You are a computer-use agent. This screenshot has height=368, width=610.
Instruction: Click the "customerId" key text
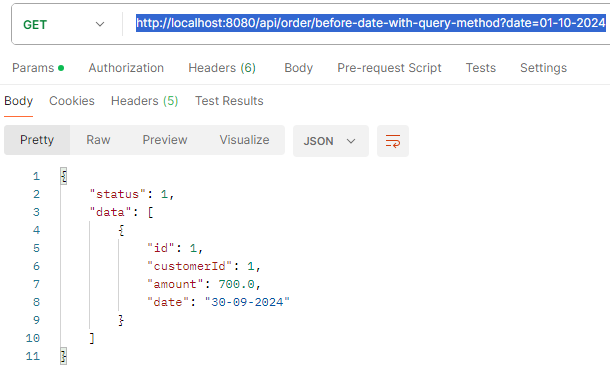pos(189,266)
